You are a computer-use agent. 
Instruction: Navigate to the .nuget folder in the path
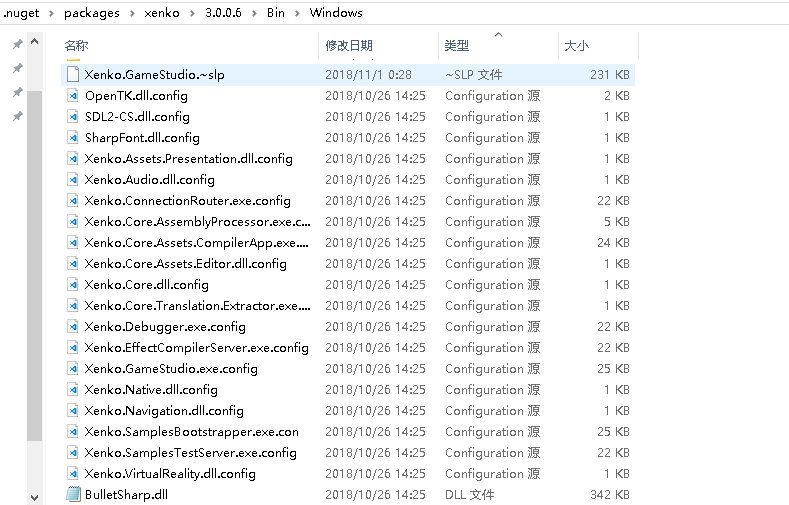[x=21, y=13]
